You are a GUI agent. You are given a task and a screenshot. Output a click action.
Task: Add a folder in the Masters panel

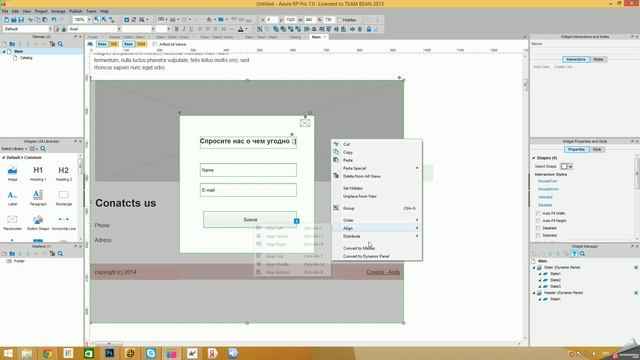pos(12,253)
